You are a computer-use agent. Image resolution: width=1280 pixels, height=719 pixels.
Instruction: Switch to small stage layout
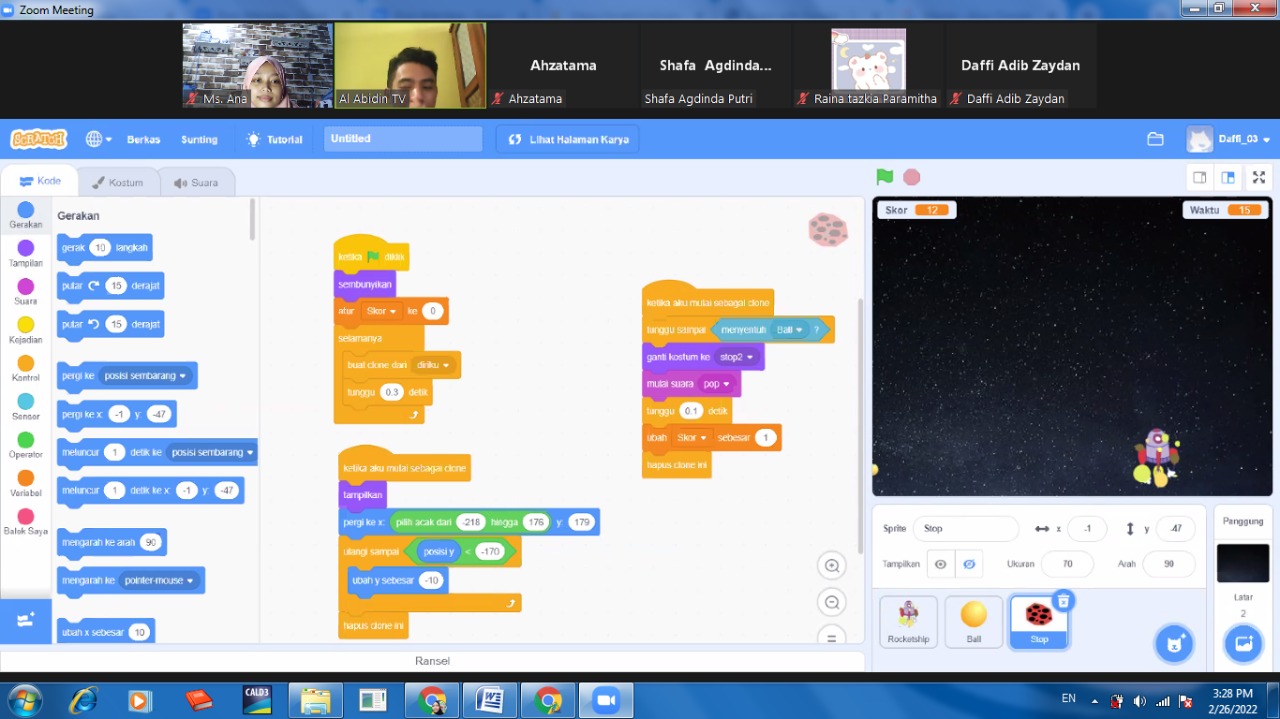pos(1200,178)
